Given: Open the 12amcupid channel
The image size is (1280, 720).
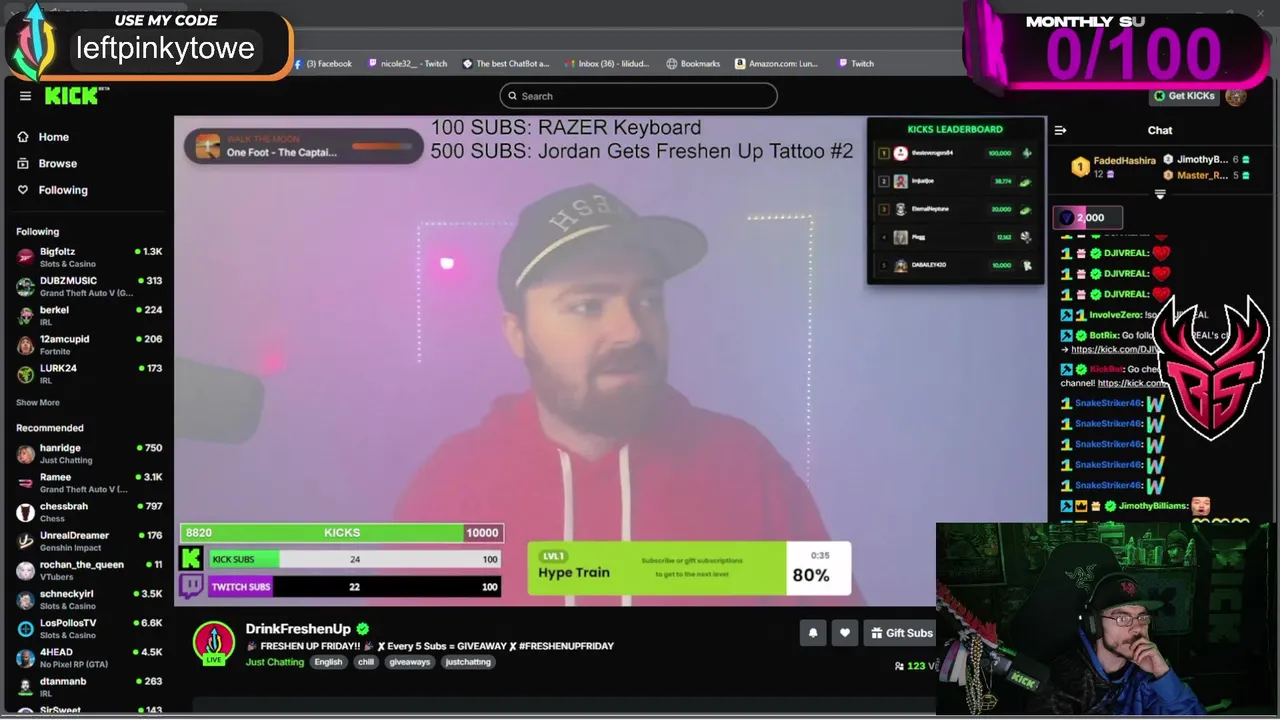Looking at the screenshot, I should click(x=89, y=344).
